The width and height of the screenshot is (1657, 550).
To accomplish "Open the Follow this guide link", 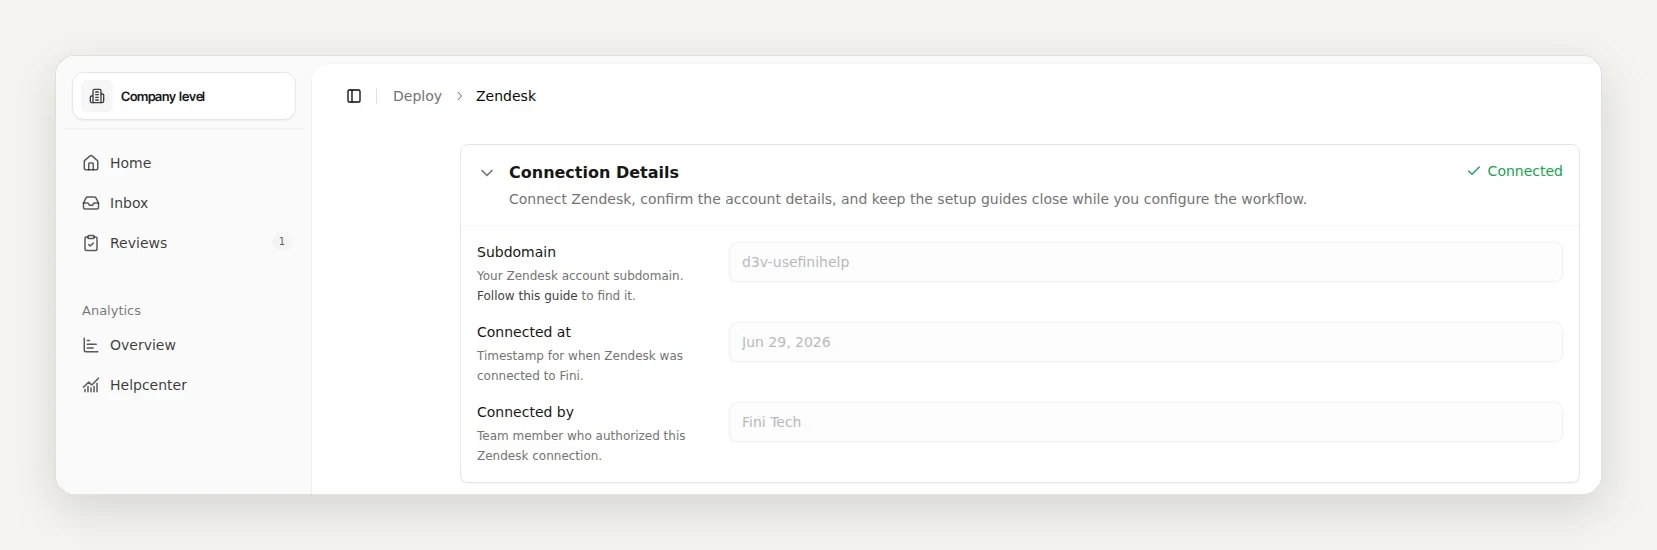I will (527, 296).
